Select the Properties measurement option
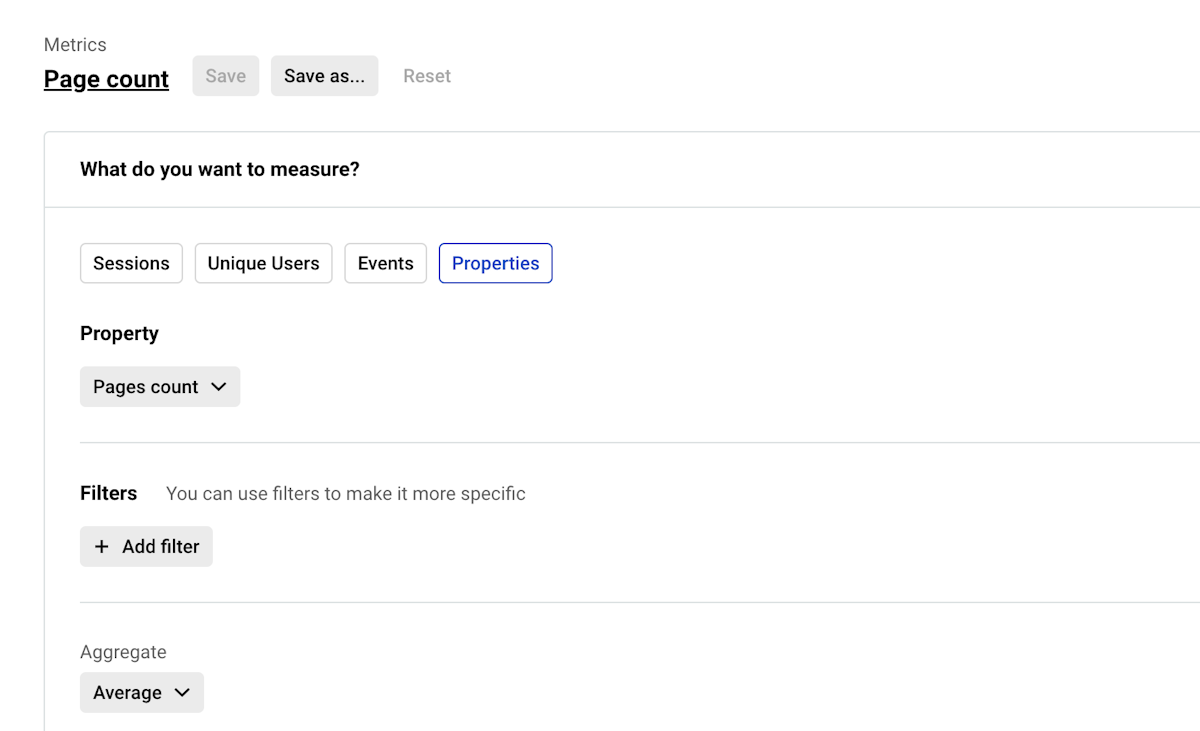 coord(495,264)
